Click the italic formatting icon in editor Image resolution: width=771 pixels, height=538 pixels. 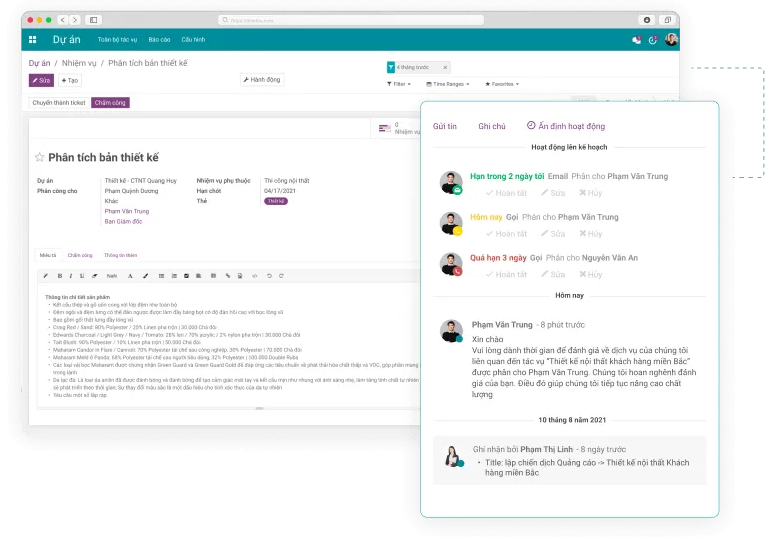point(70,275)
